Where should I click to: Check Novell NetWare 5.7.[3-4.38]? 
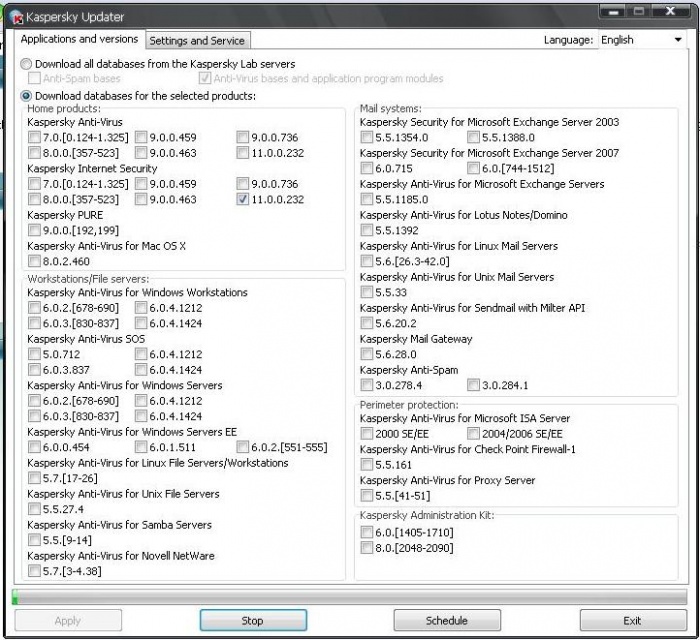click(34, 571)
